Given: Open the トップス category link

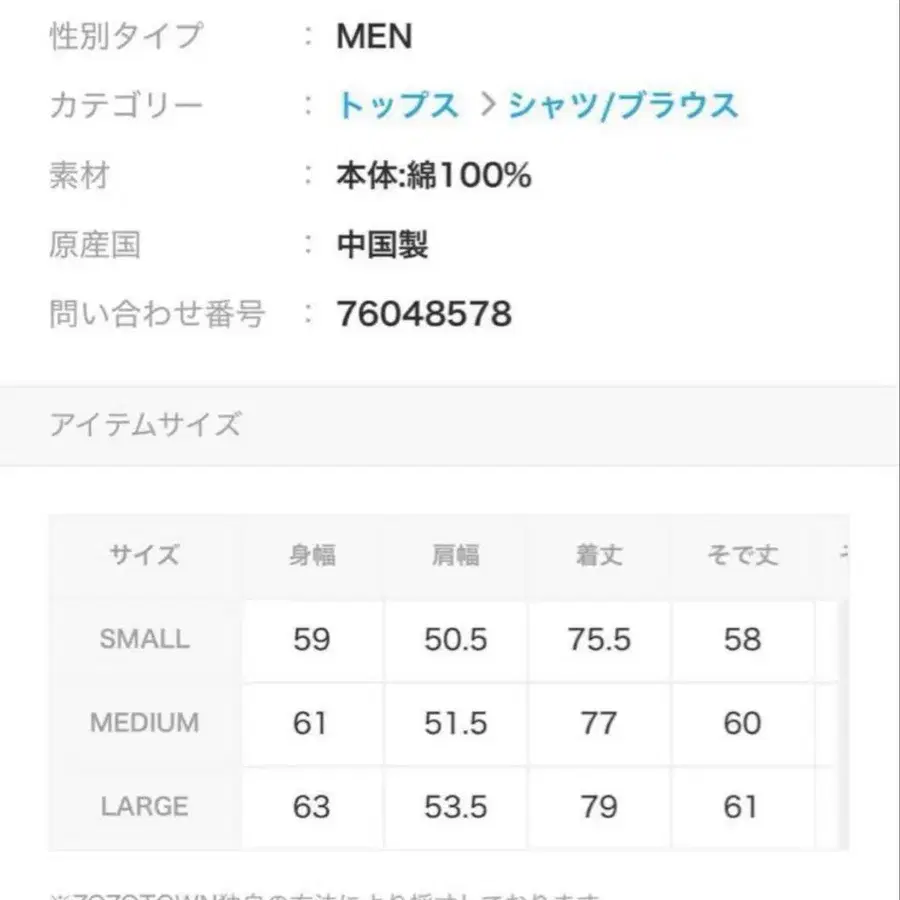Looking at the screenshot, I should [398, 106].
